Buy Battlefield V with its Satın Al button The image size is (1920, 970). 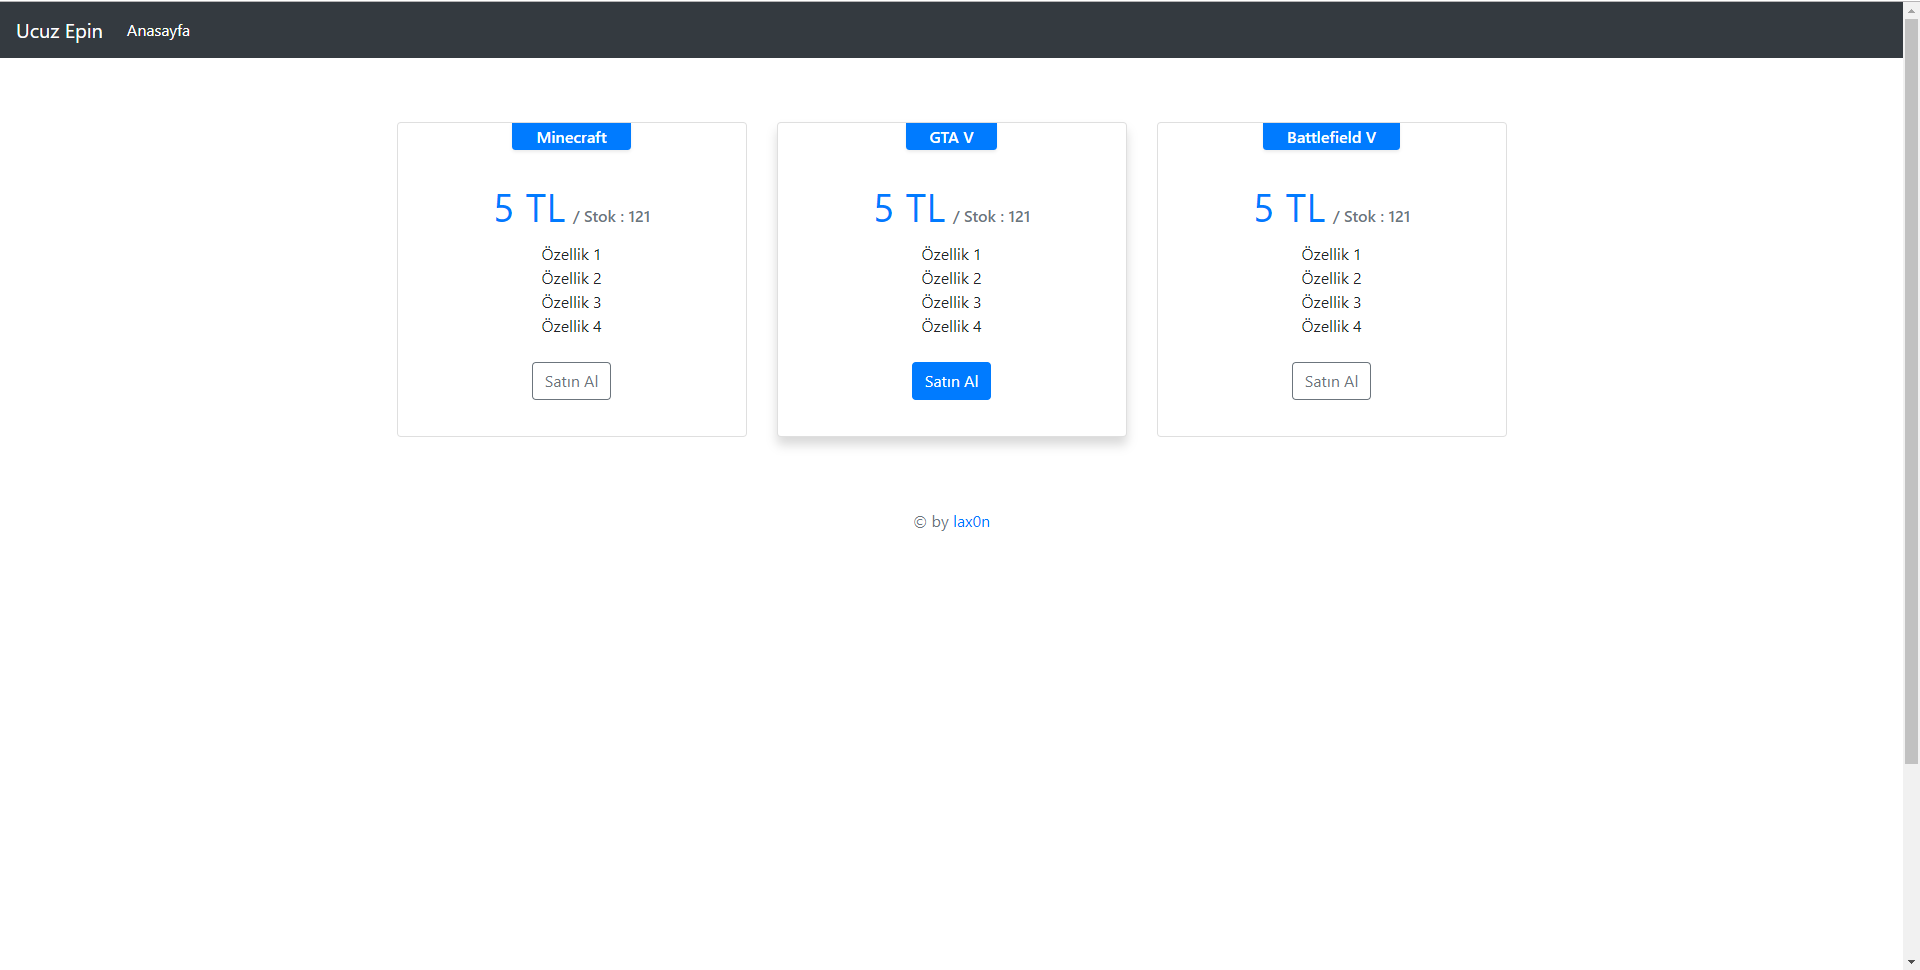pyautogui.click(x=1331, y=381)
